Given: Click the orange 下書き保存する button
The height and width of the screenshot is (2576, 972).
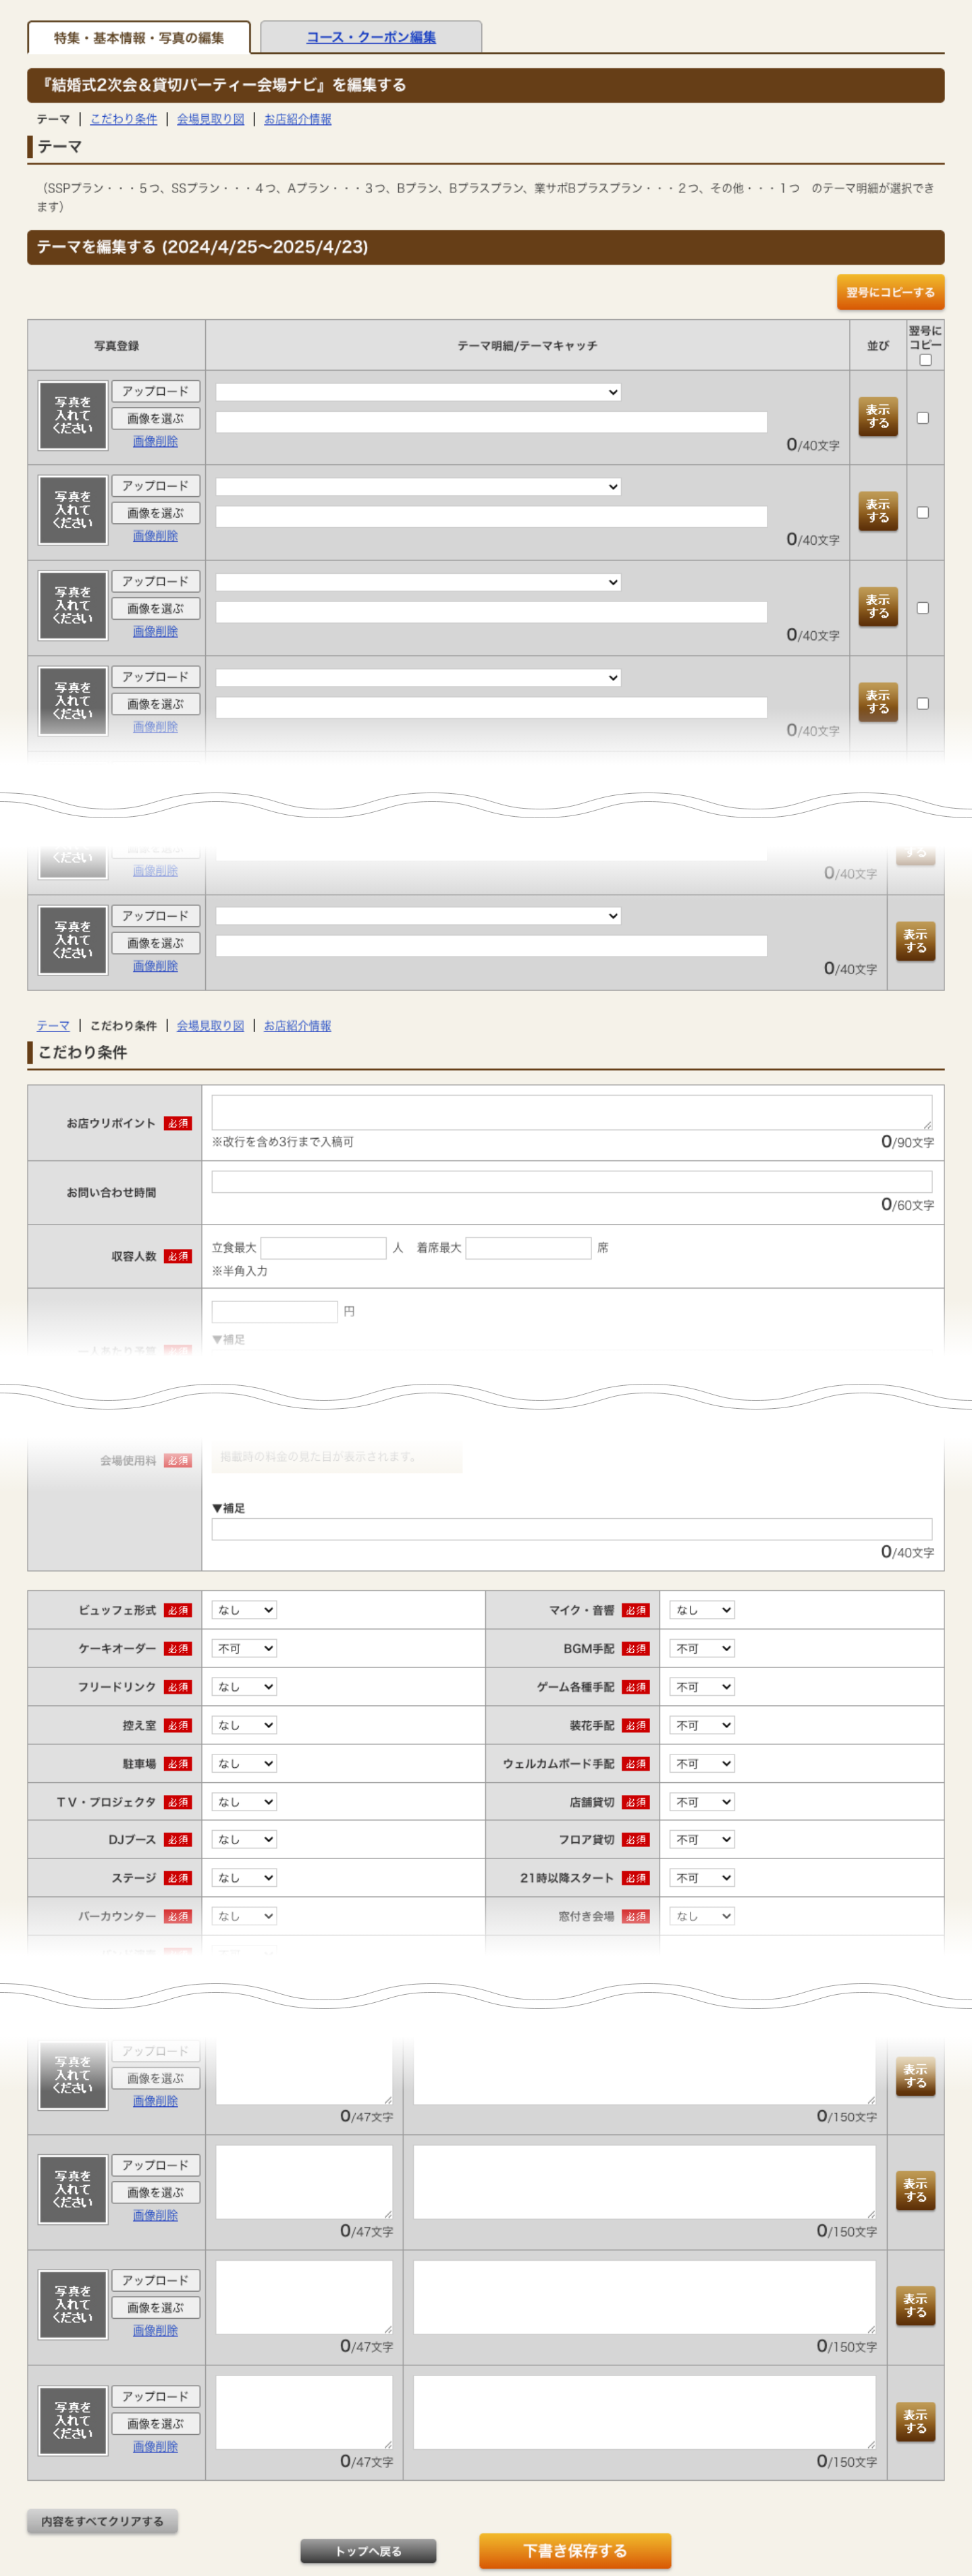Looking at the screenshot, I should coord(575,2550).
